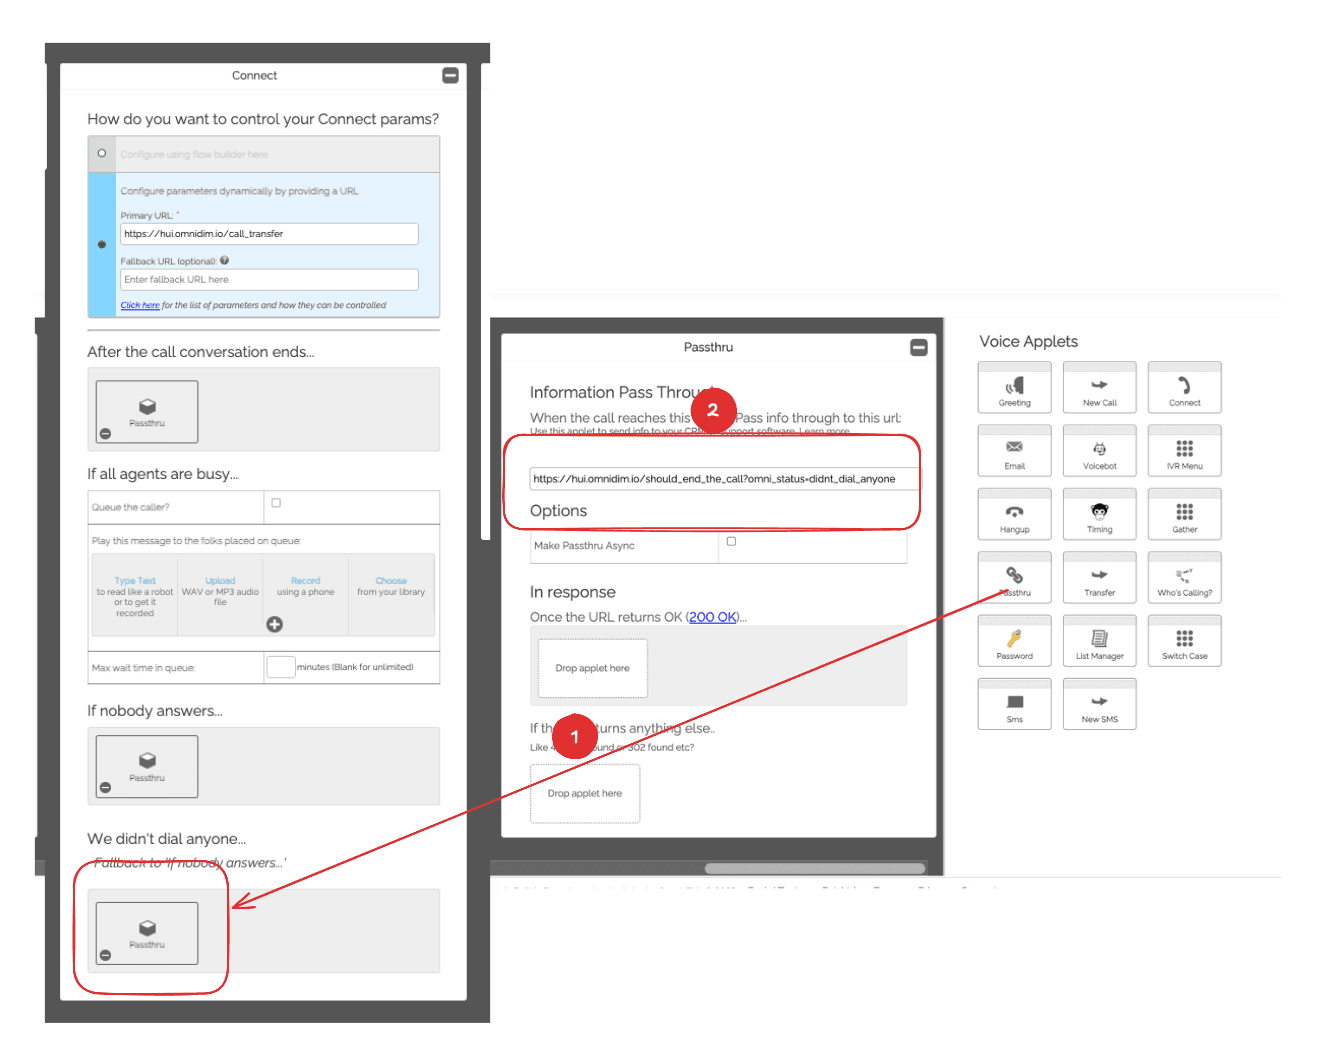
Task: Open the Click here parameters link
Action: pyautogui.click(x=140, y=306)
